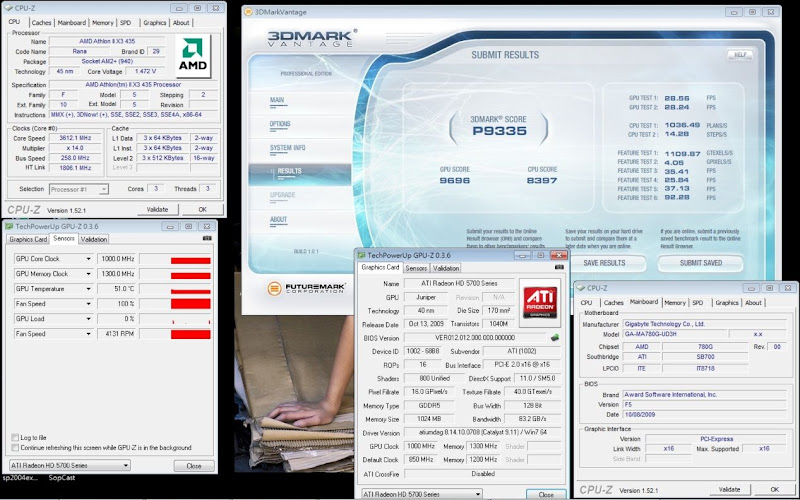Click OK button in the top CPU-Z window
This screenshot has height=500, width=800.
pyautogui.click(x=203, y=209)
